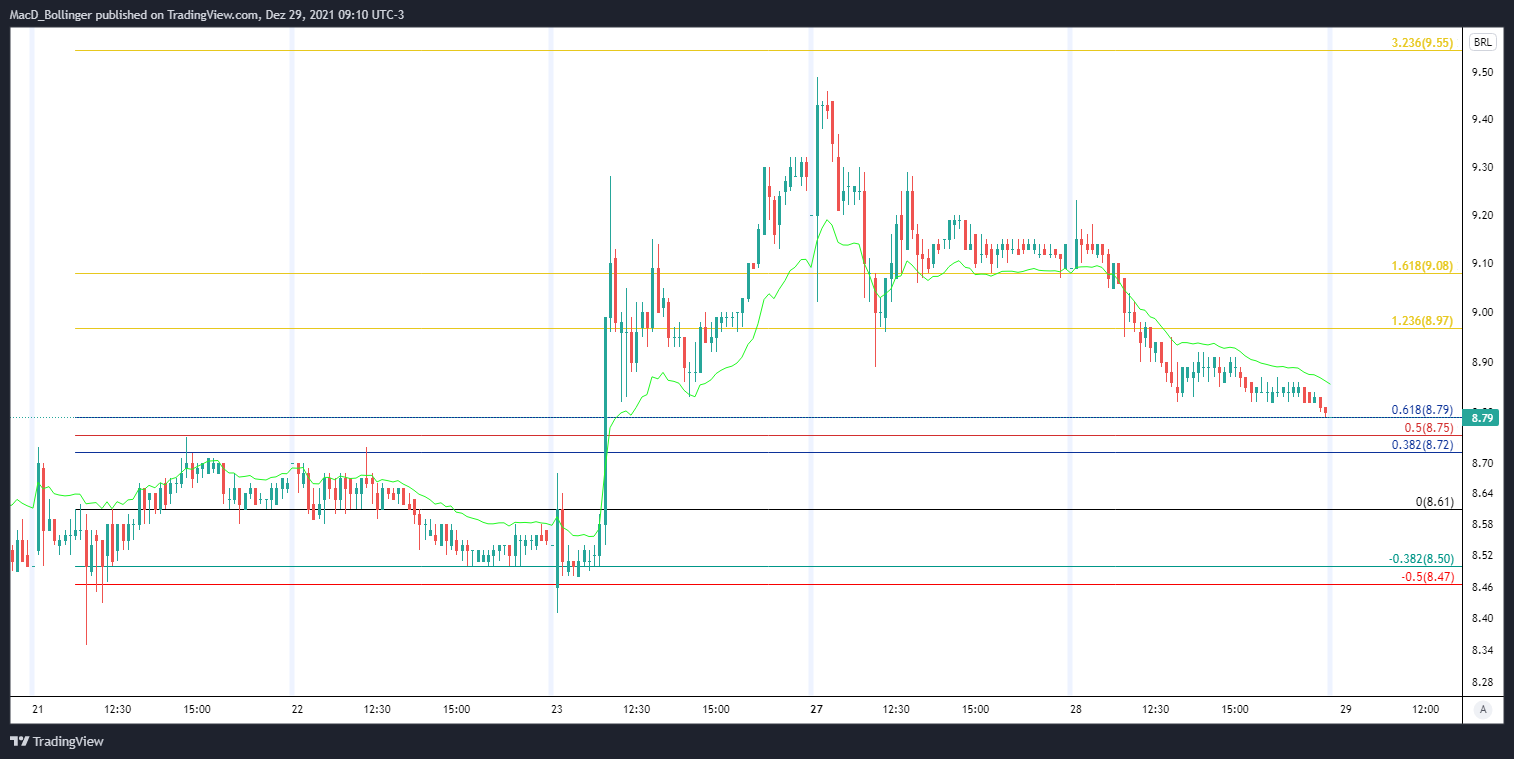
Task: Click the 9.20 price axis label
Action: tap(1482, 216)
